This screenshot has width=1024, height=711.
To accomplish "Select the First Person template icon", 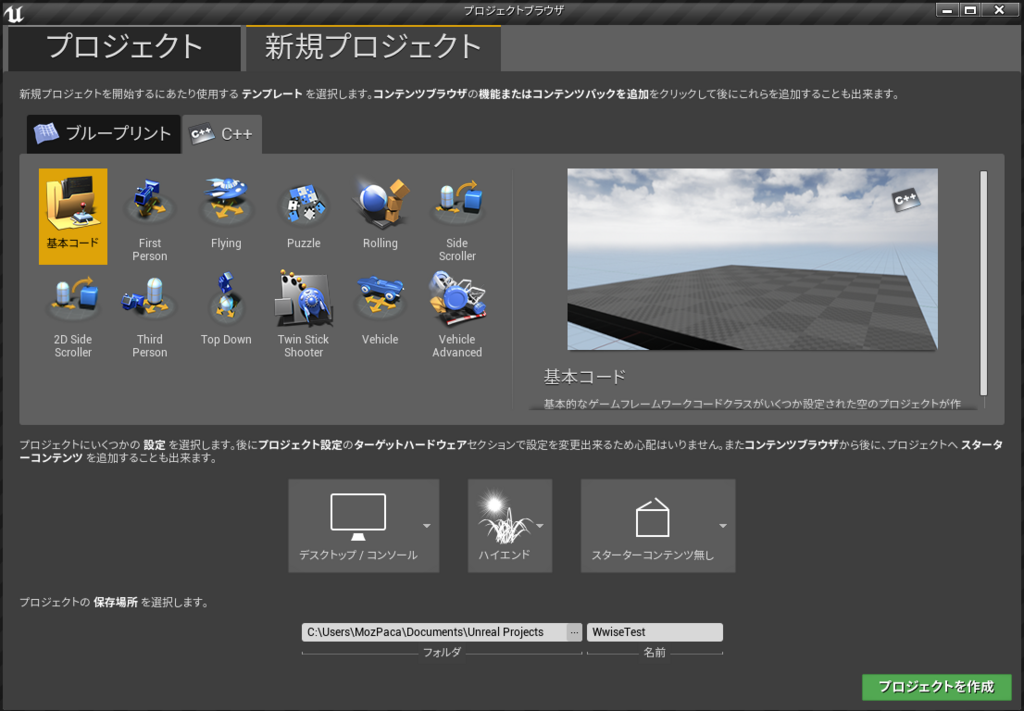I will tap(150, 202).
